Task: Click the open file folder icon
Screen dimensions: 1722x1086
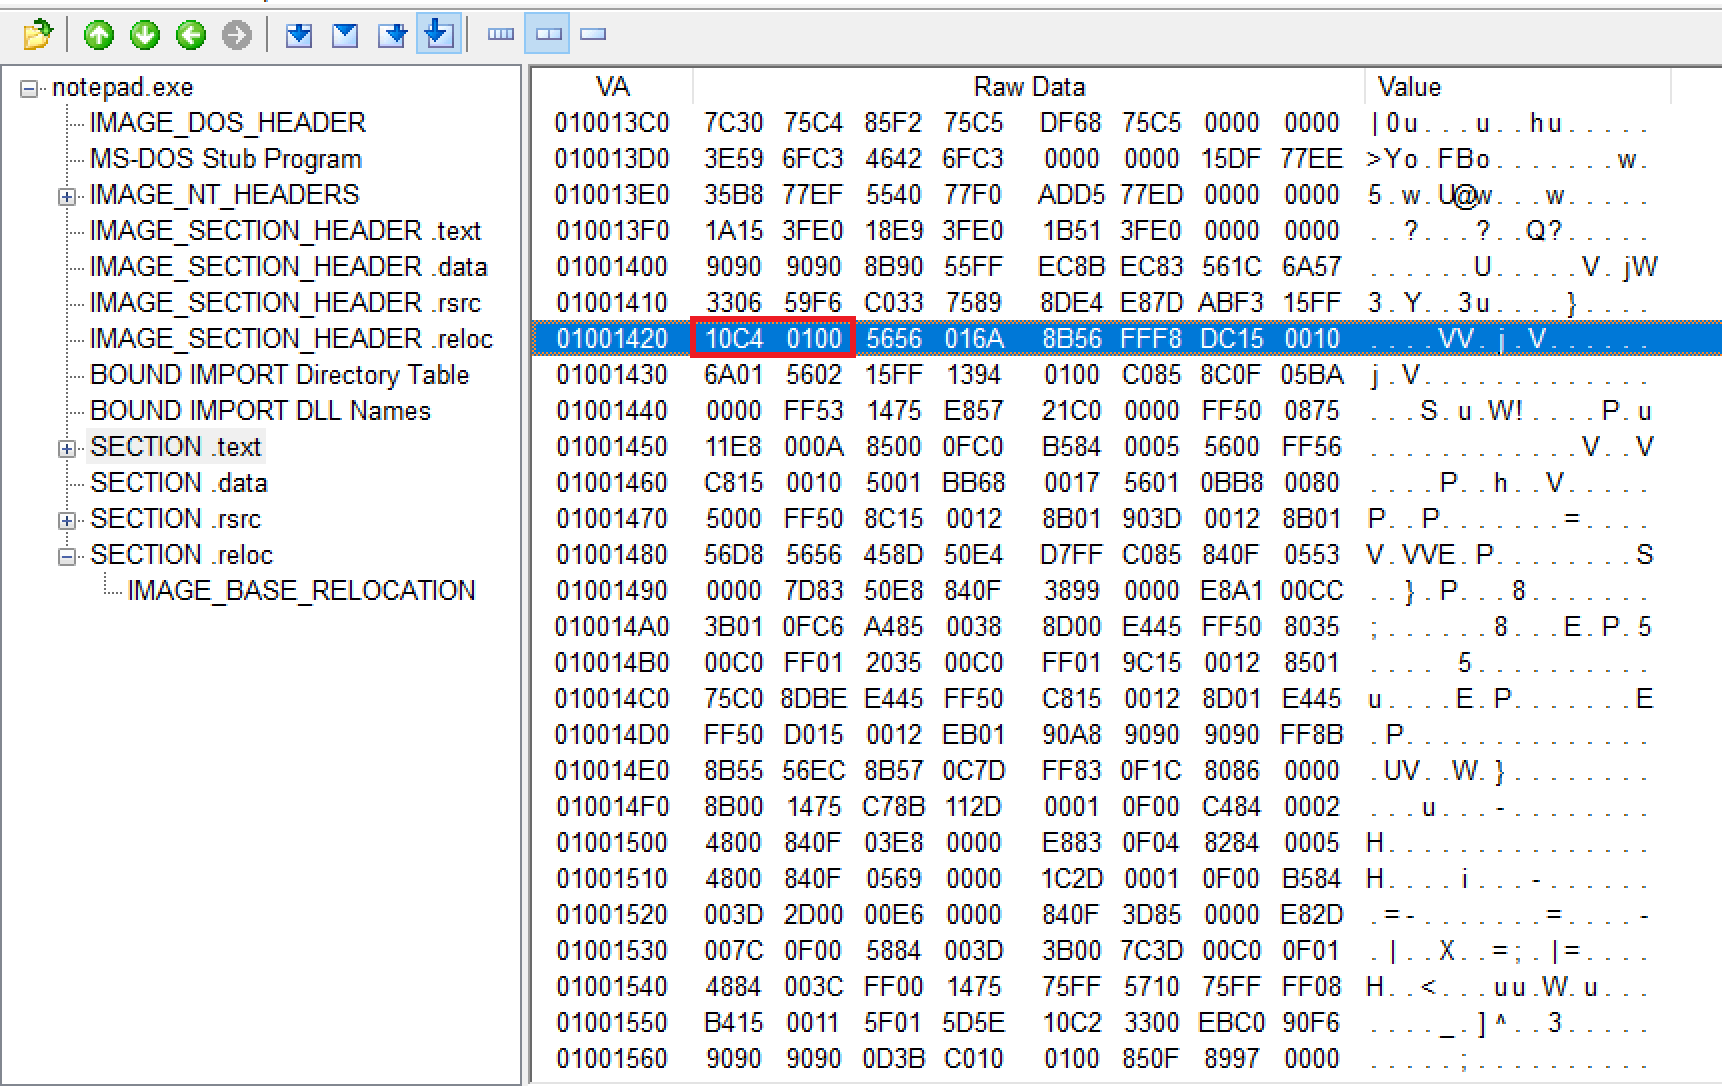Action: [x=37, y=35]
